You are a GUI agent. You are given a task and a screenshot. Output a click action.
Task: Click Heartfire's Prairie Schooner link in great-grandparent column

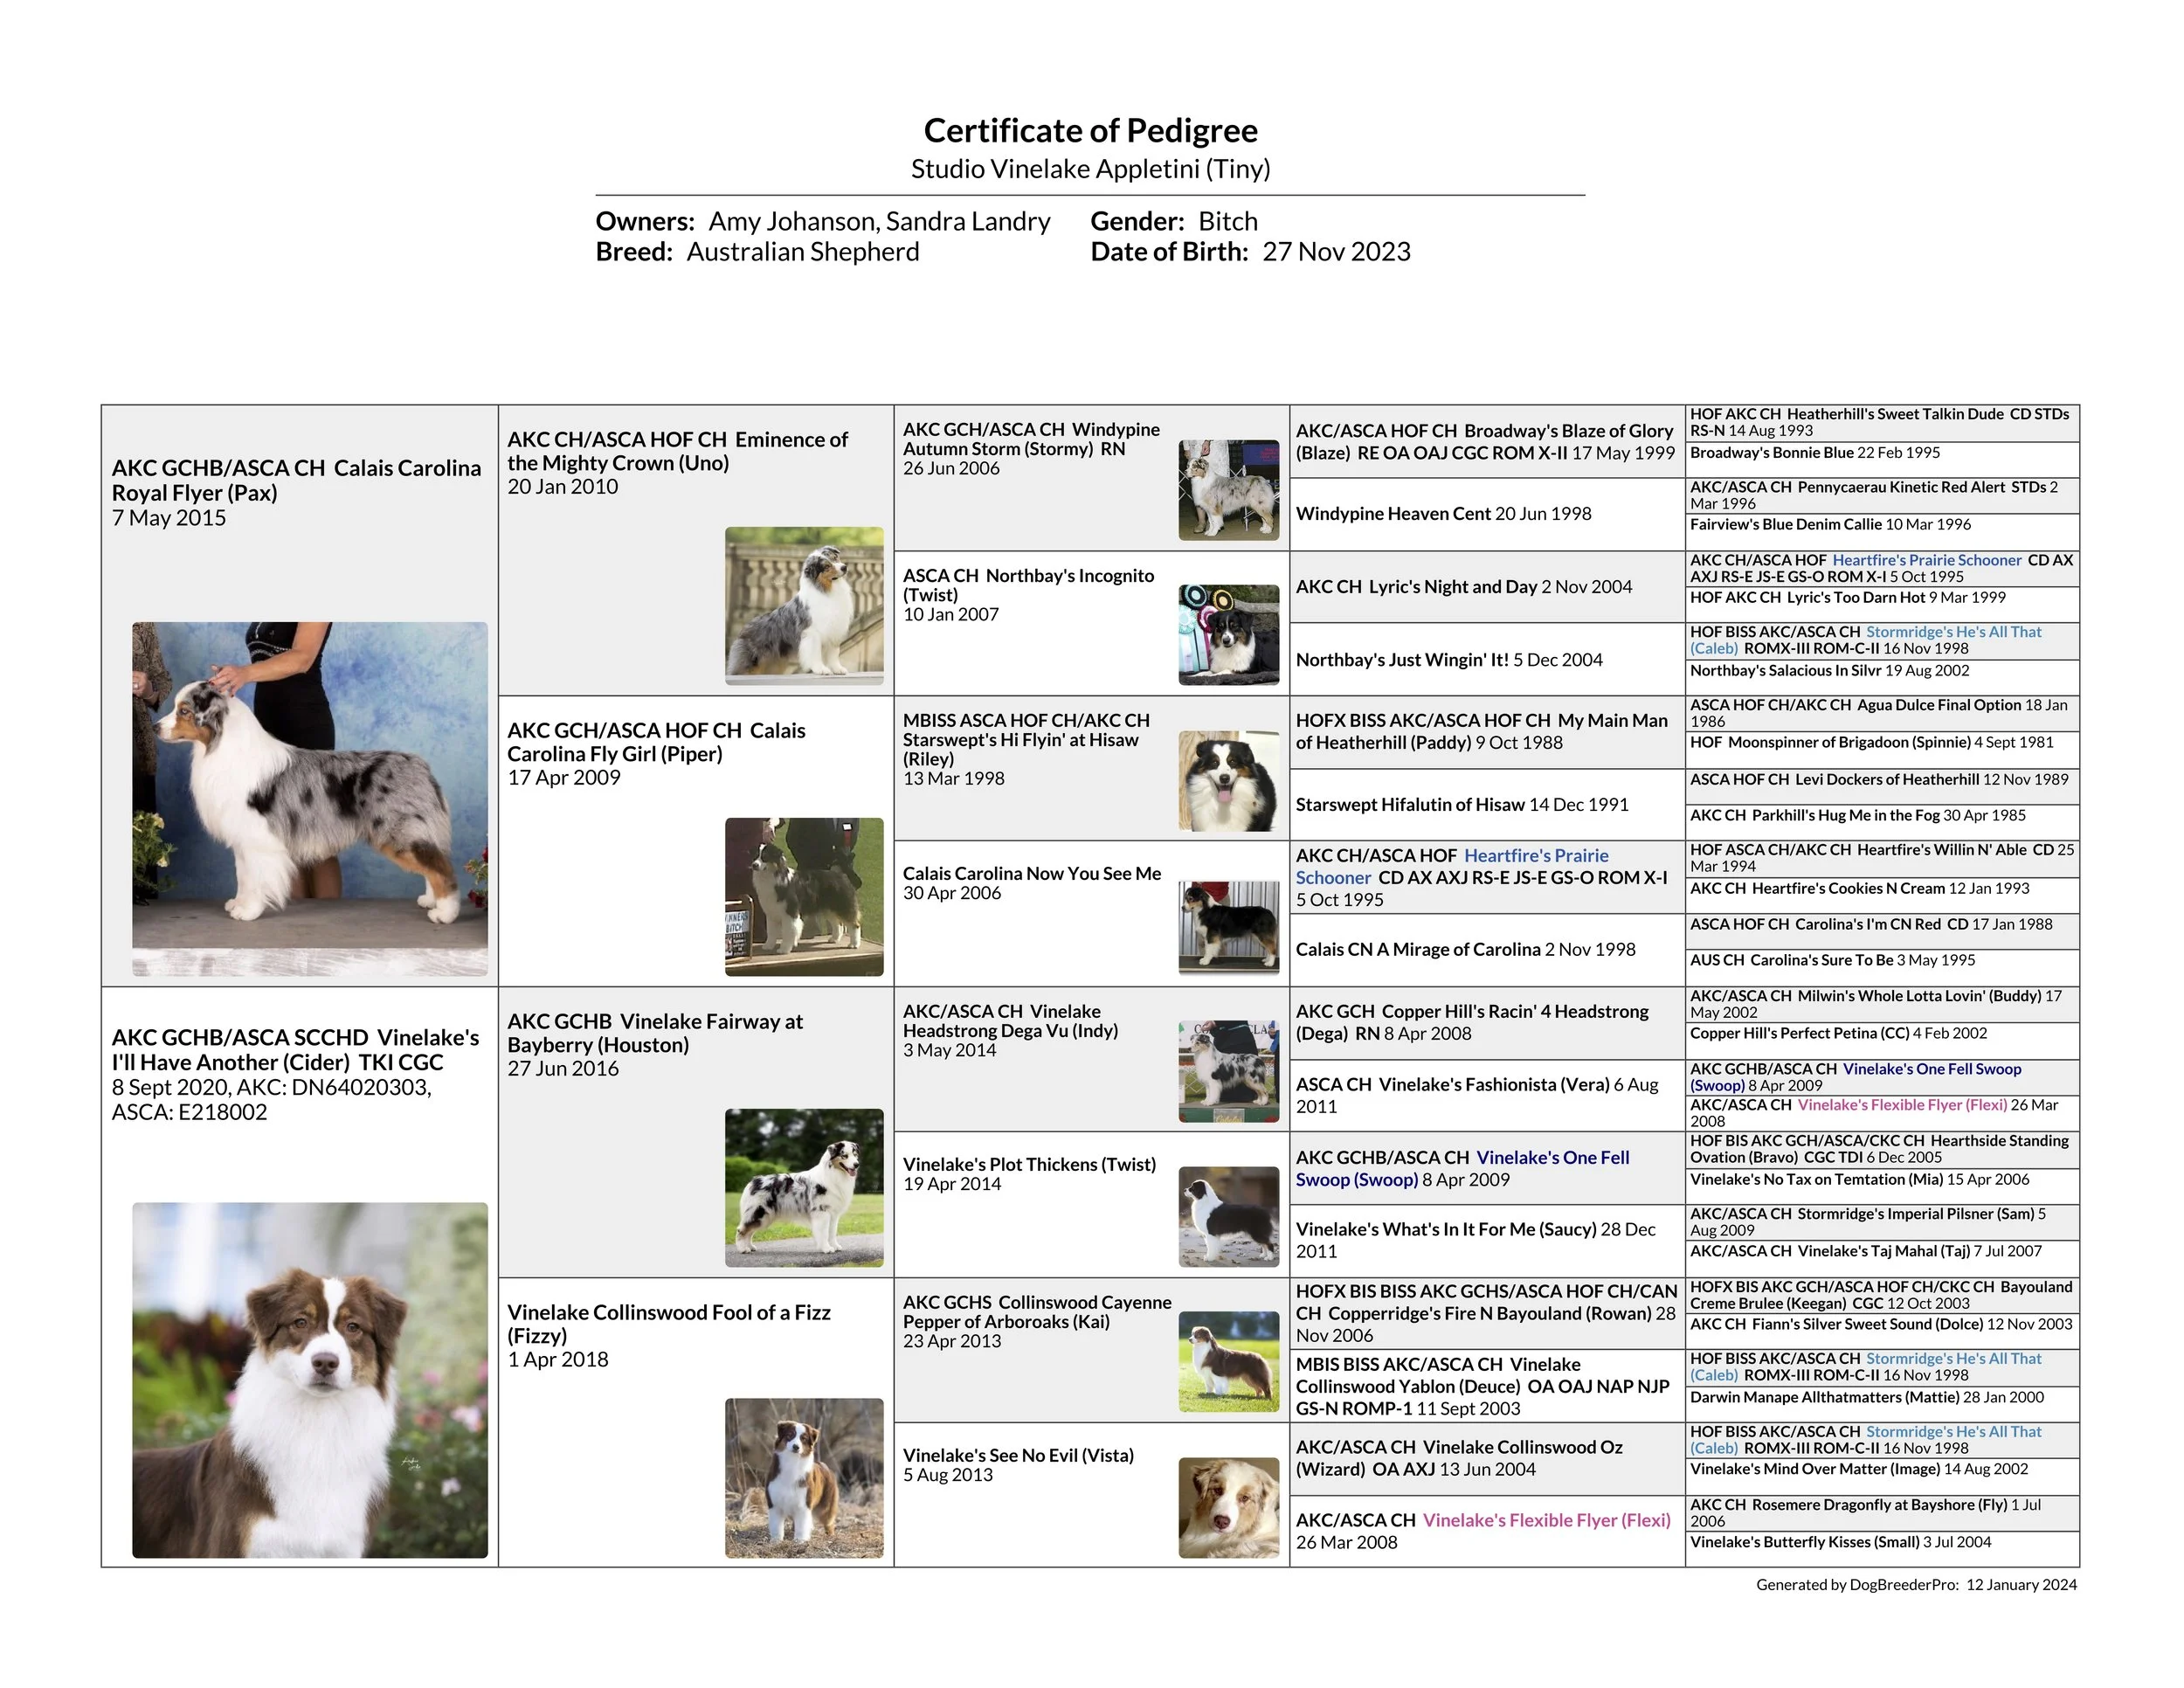[x=1535, y=856]
